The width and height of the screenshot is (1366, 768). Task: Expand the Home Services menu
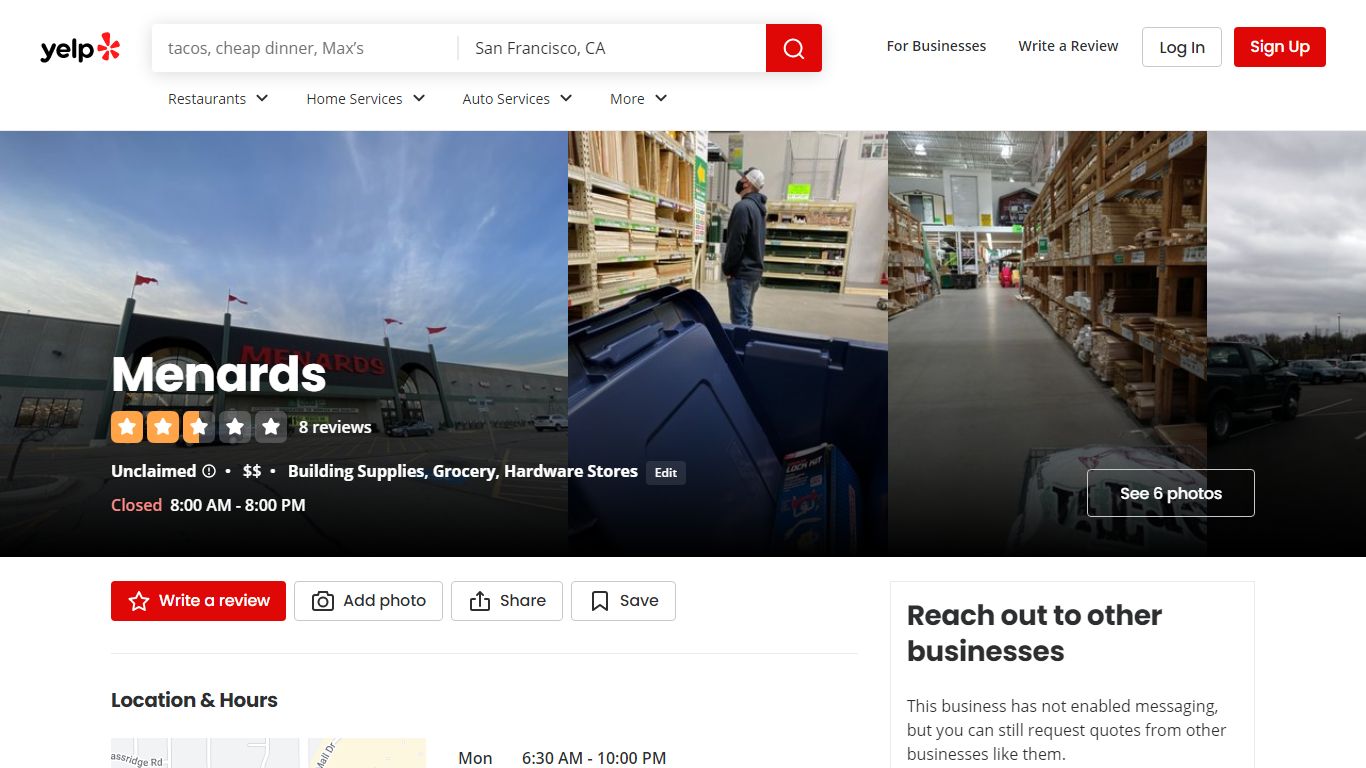366,99
